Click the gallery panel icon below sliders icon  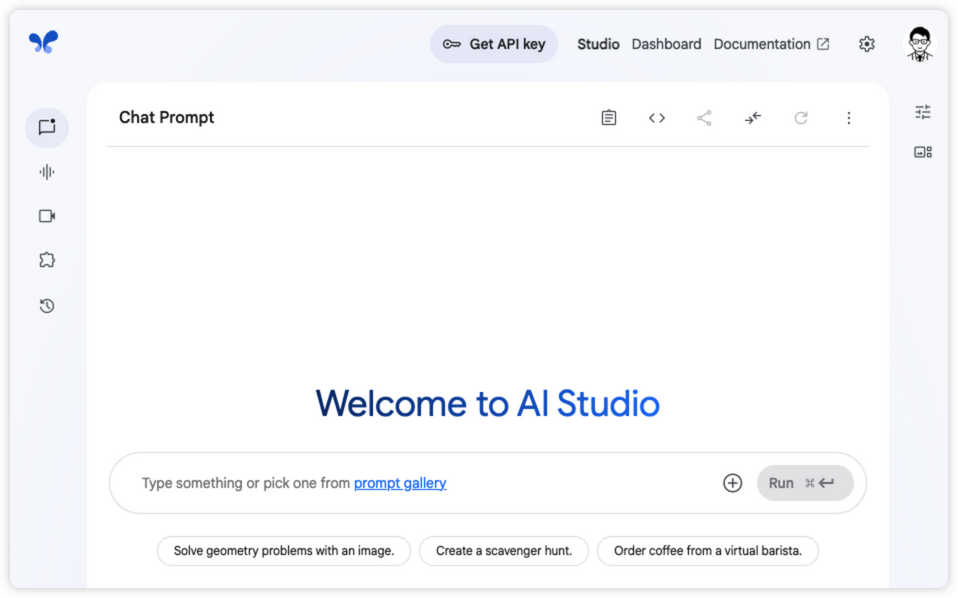pos(923,152)
